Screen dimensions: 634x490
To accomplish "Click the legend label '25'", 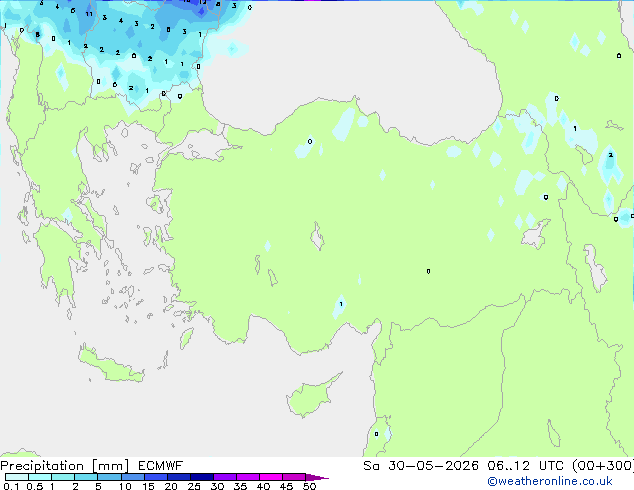I will pos(194,486).
